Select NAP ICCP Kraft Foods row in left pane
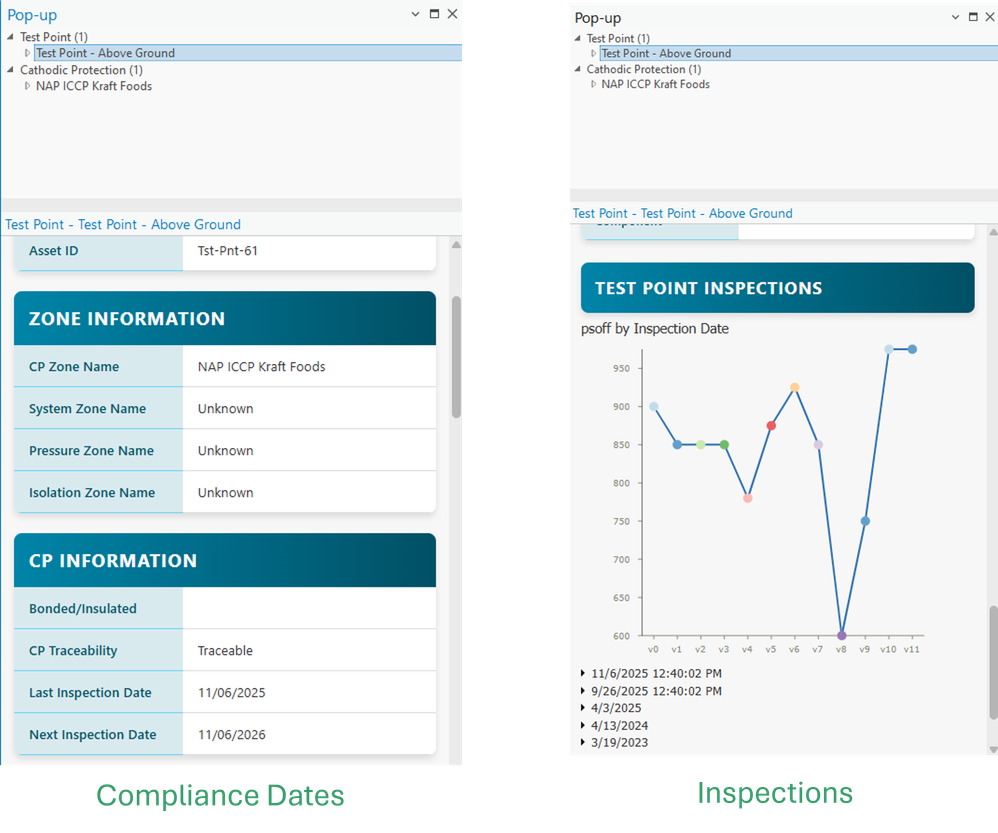This screenshot has height=833, width=998. 94,86
